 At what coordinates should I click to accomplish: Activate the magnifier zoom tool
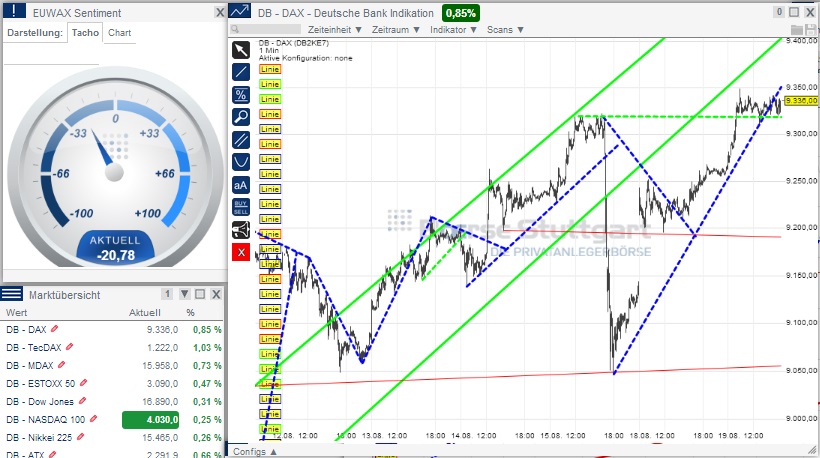click(x=241, y=117)
